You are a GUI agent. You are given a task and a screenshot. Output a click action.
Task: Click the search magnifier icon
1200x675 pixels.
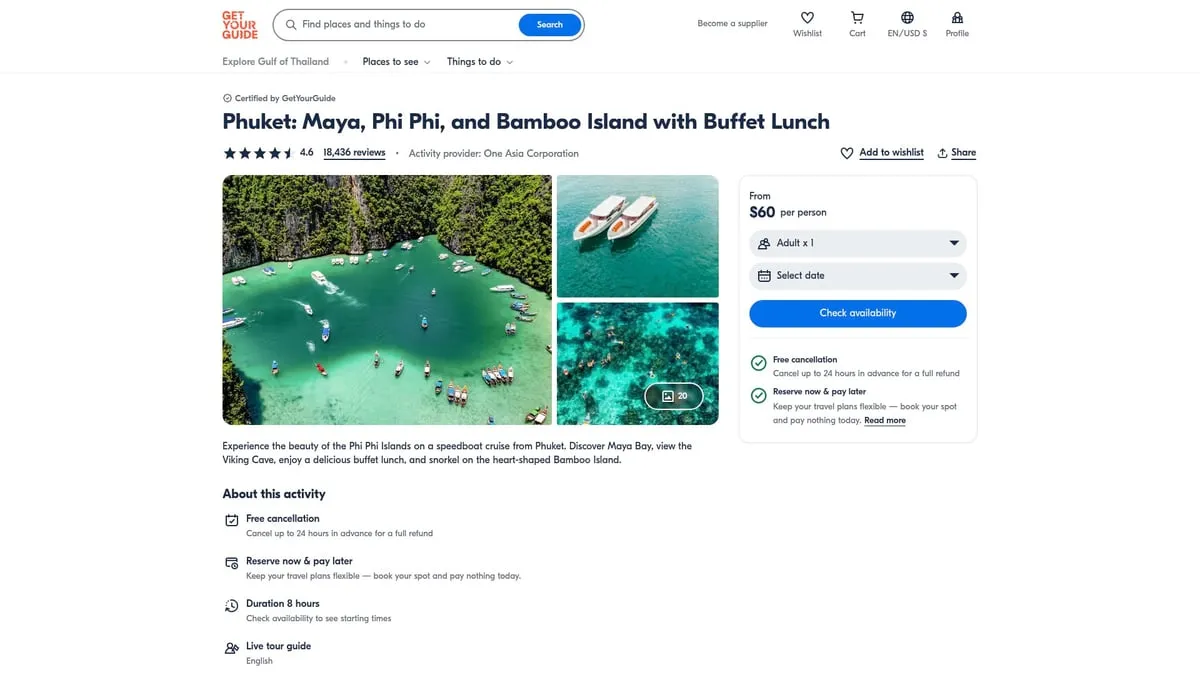[290, 24]
